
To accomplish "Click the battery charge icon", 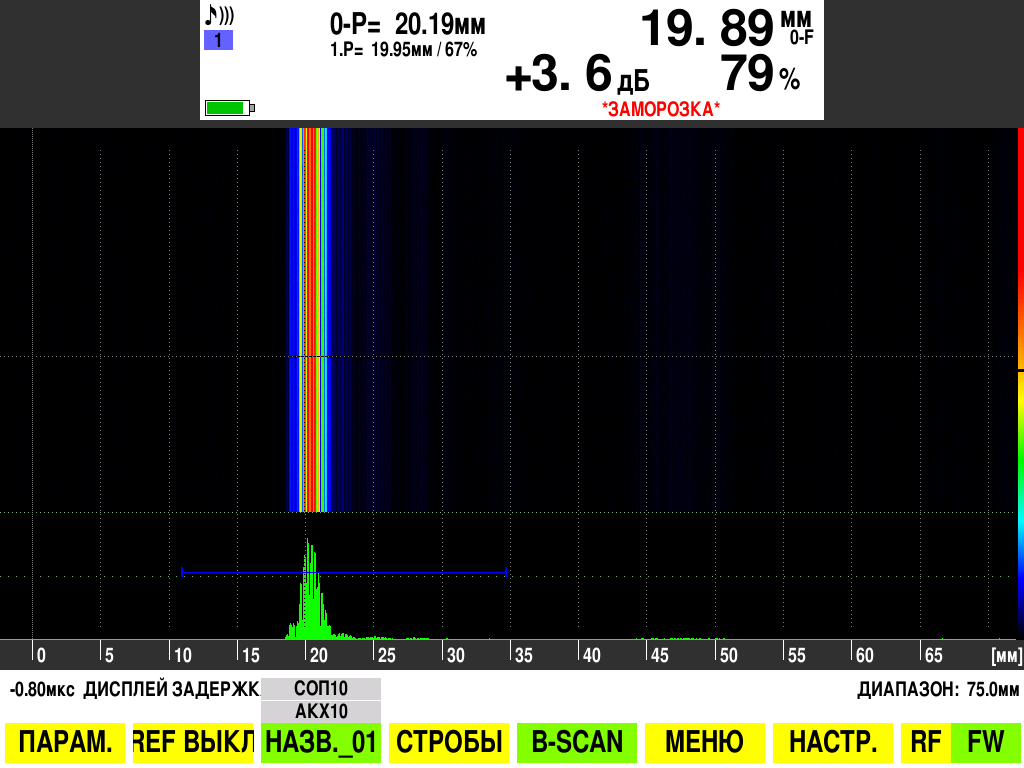I will point(228,105).
